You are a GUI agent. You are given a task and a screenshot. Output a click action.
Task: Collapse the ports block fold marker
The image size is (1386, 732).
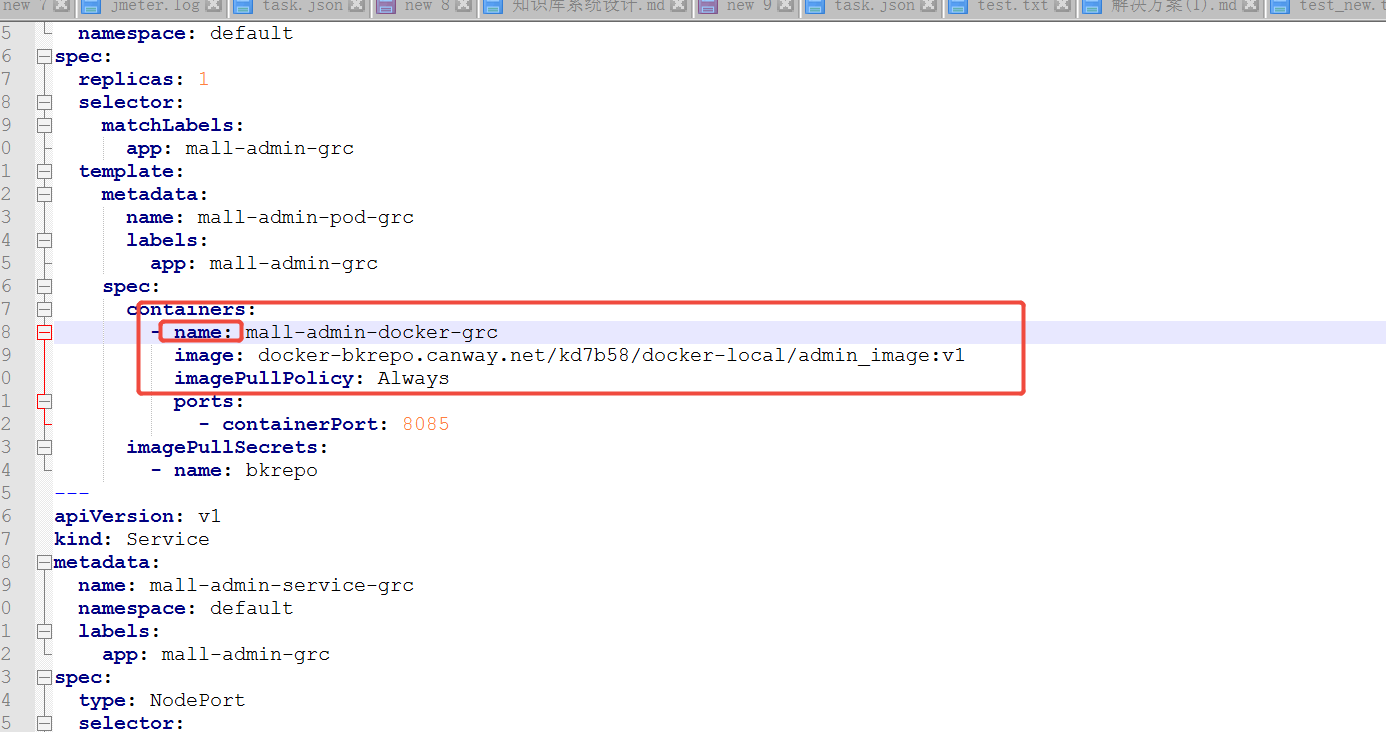pos(44,402)
